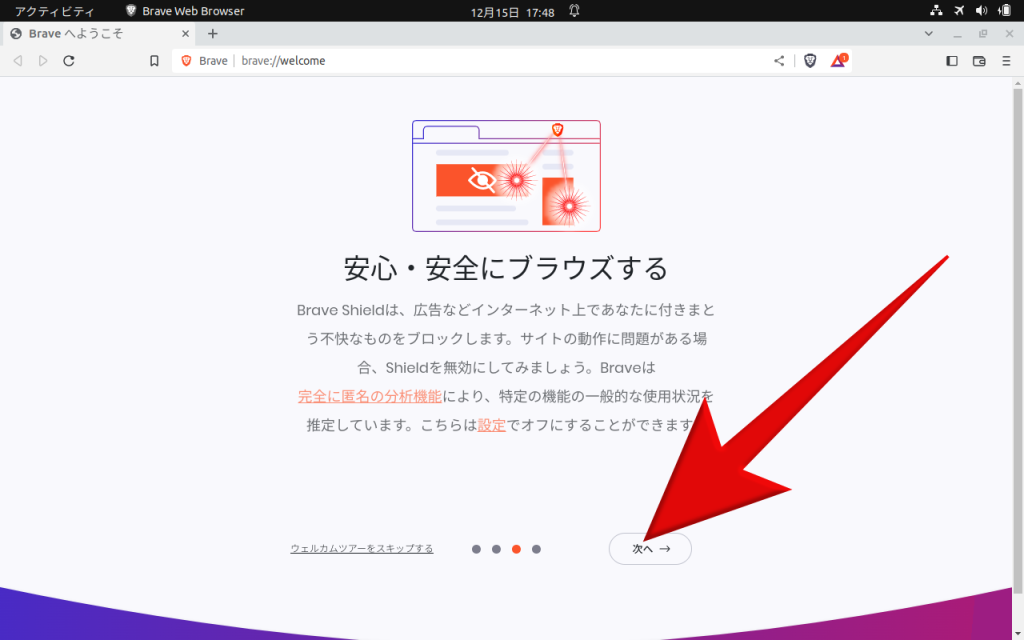Open アクティビティ overview in top bar
Image resolution: width=1024 pixels, height=640 pixels.
55,11
